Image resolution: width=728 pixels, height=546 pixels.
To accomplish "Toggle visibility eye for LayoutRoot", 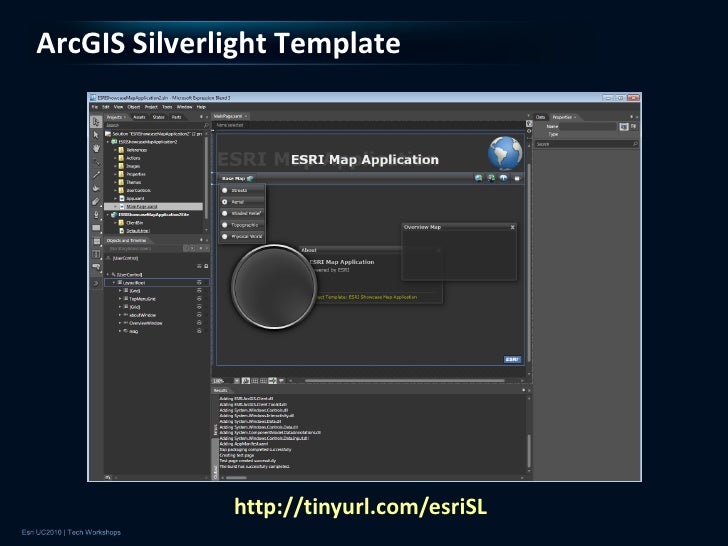I will click(x=199, y=282).
